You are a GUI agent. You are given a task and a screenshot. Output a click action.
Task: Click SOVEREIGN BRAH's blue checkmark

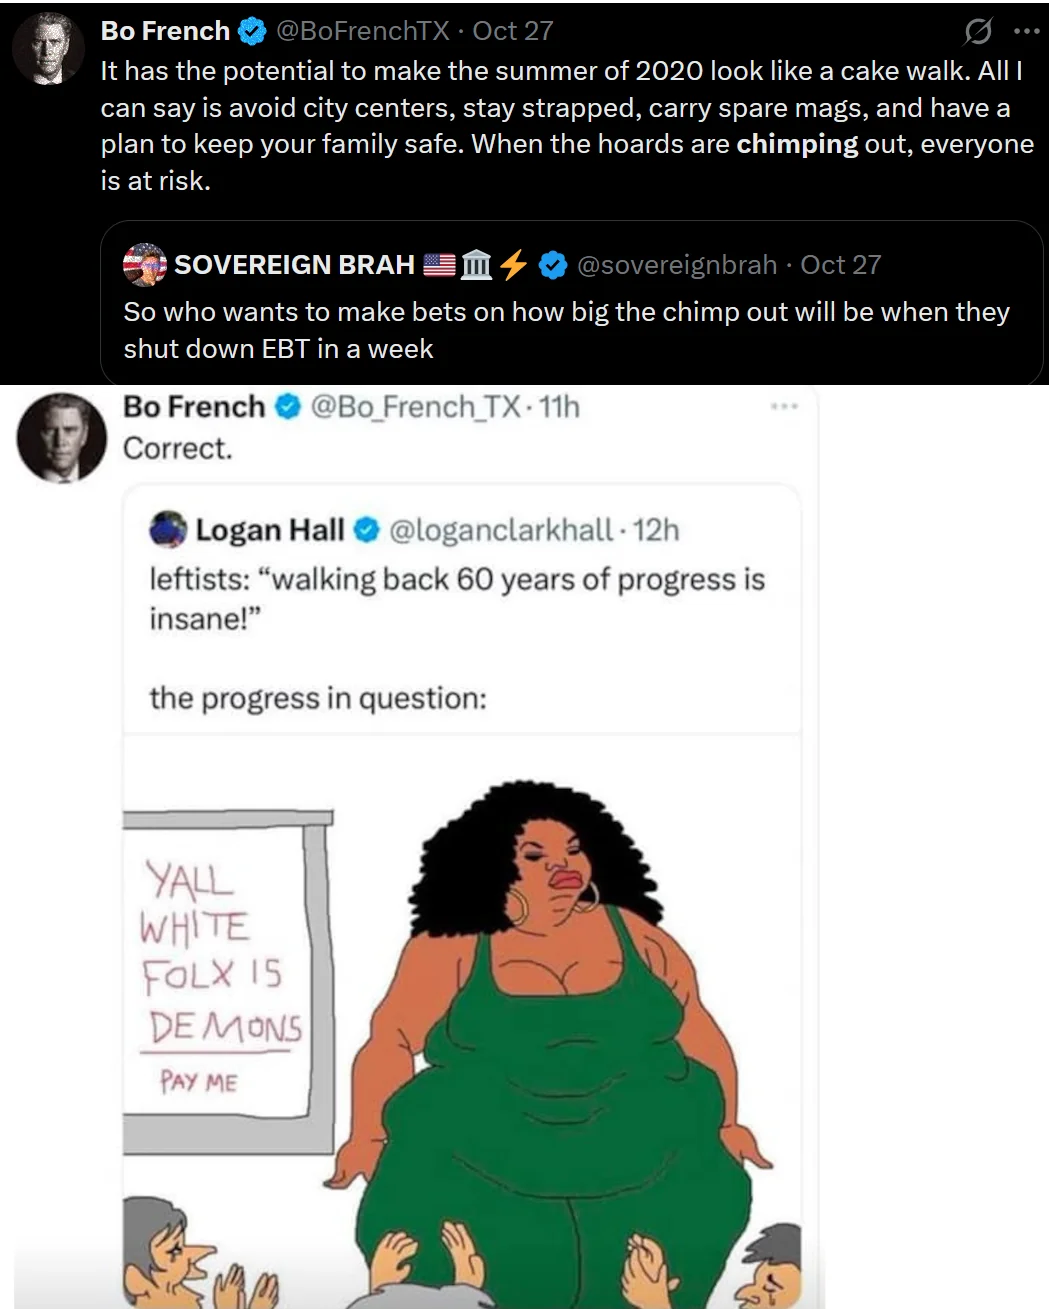tap(550, 264)
